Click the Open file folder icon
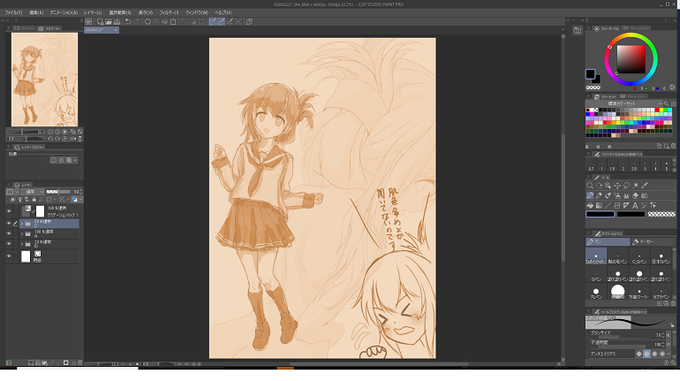This screenshot has width=680, height=381. coord(108,22)
